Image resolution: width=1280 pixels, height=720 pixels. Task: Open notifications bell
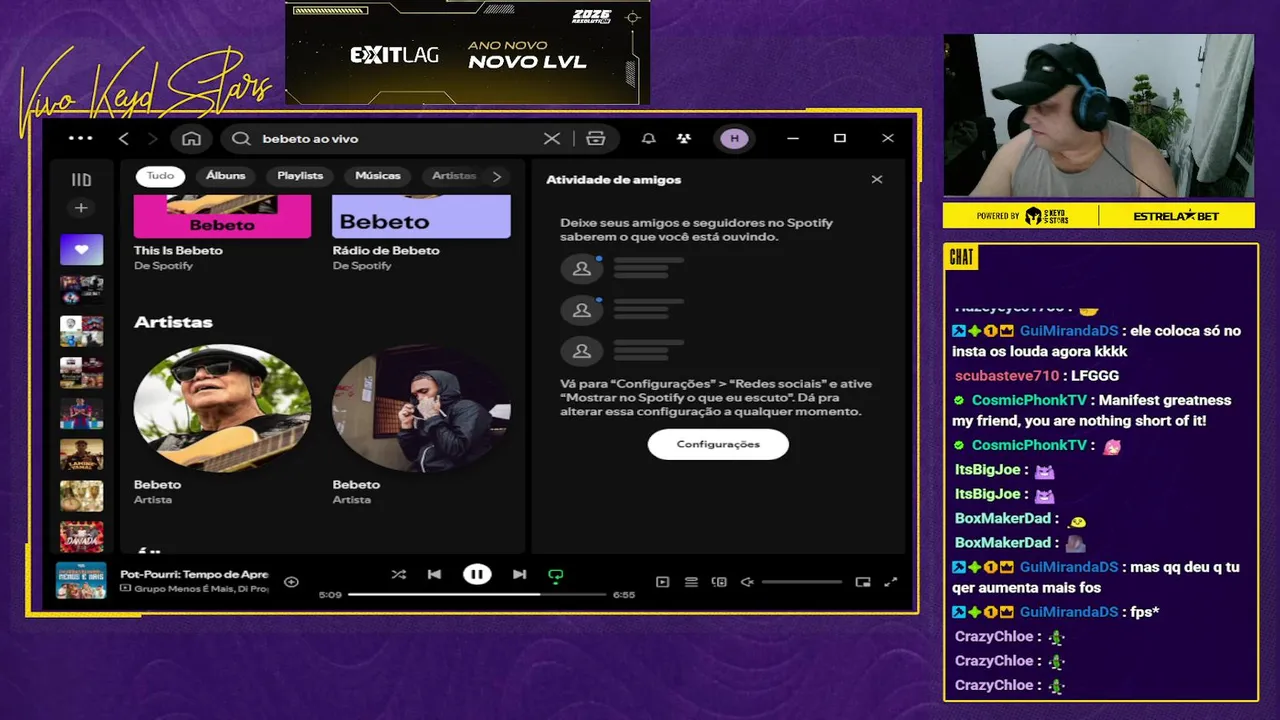coord(648,139)
